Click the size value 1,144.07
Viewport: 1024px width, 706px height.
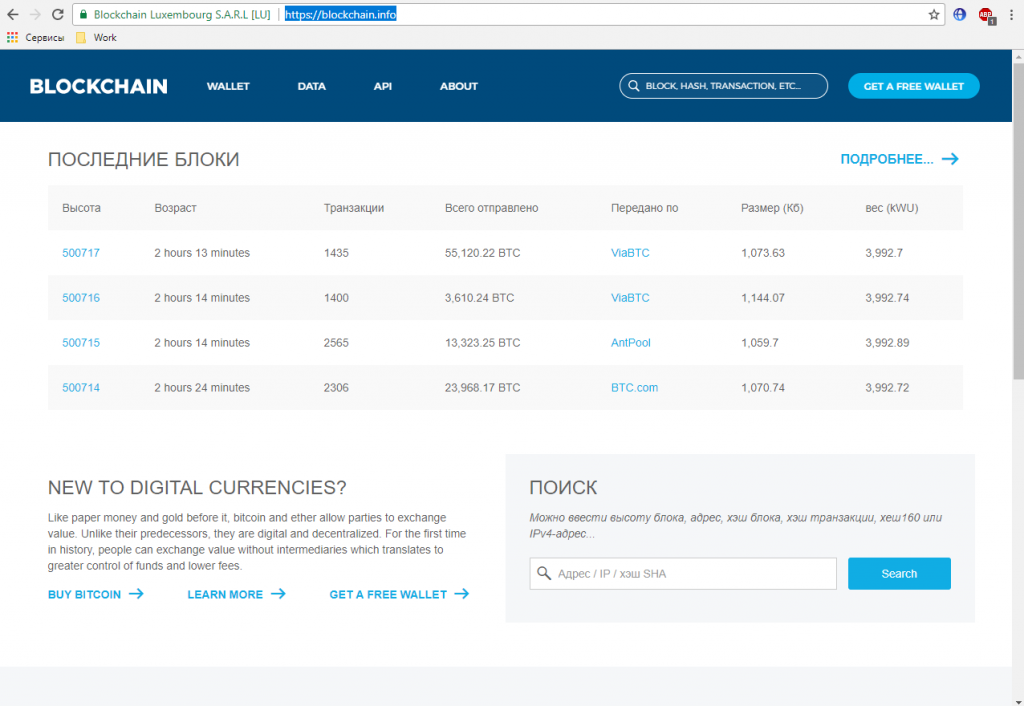763,298
